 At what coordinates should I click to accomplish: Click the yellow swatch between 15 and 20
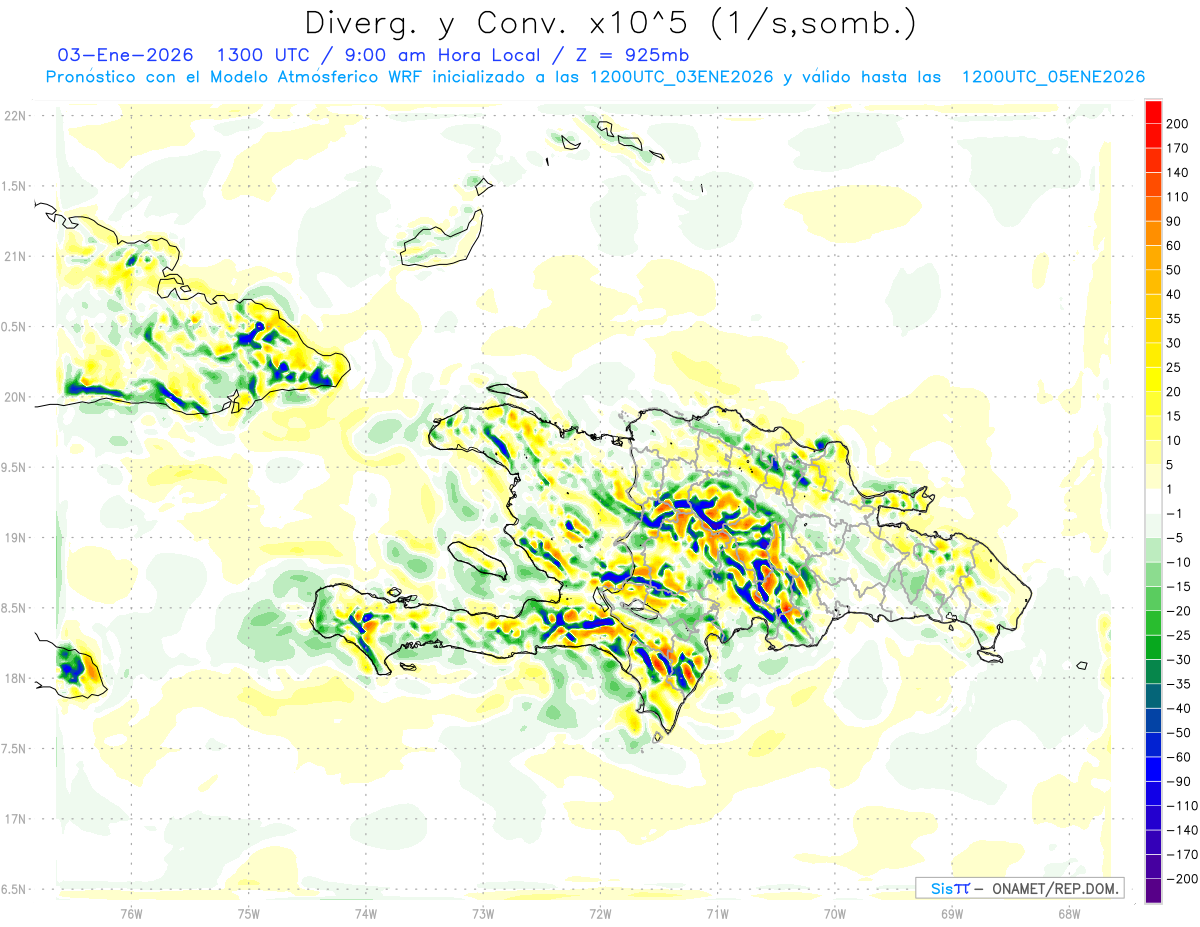(1153, 403)
